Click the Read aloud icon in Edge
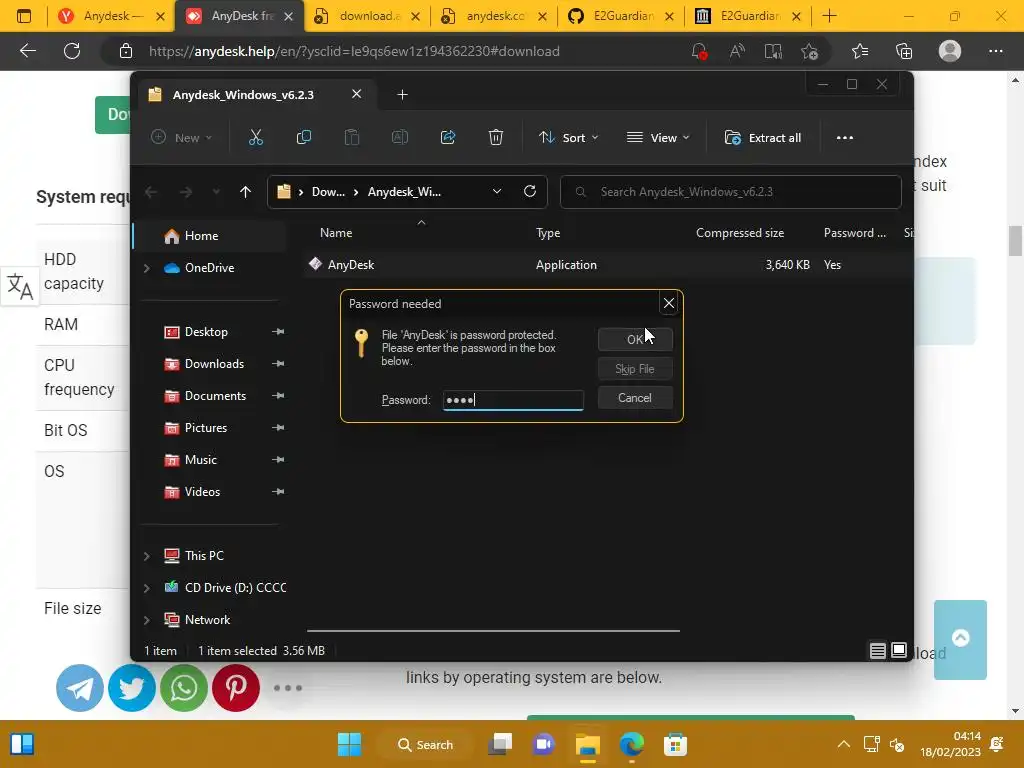1024x768 pixels. click(737, 51)
